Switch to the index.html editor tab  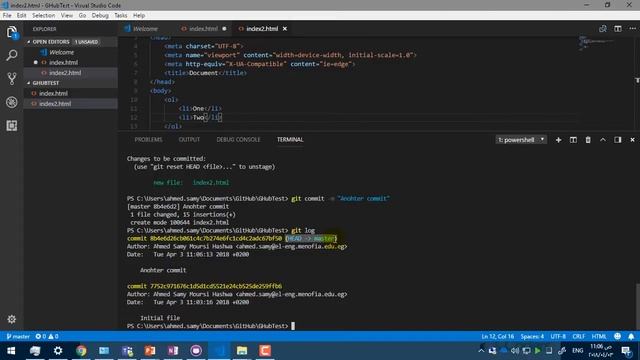[203, 29]
